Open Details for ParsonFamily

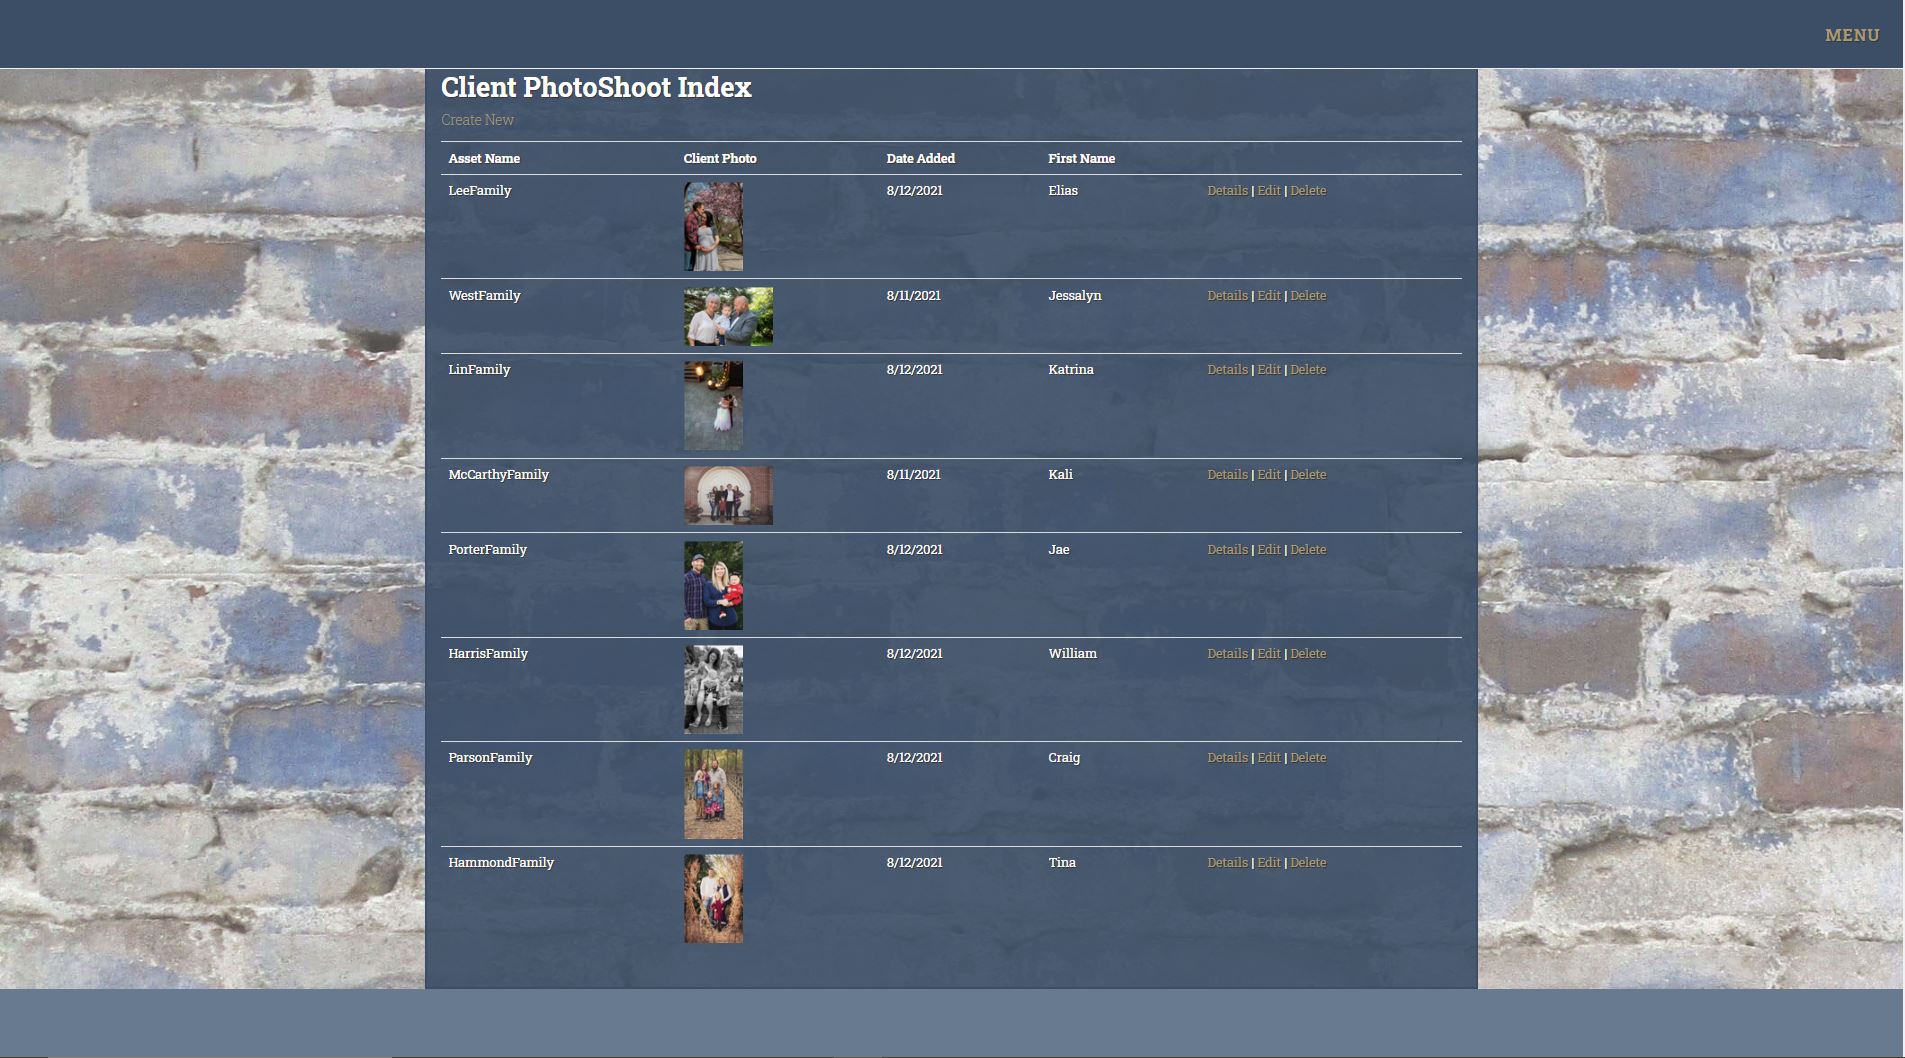[1227, 757]
